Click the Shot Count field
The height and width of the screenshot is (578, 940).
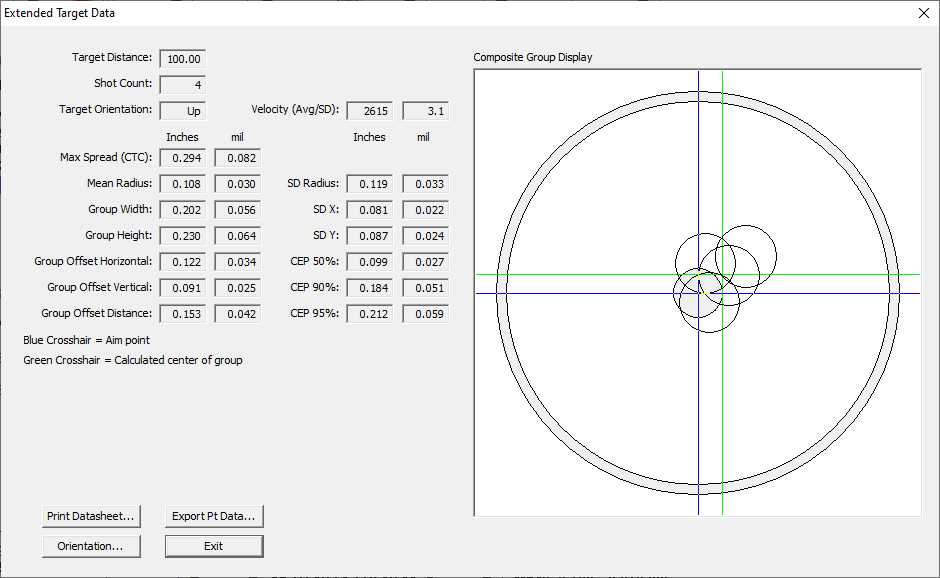(x=183, y=85)
